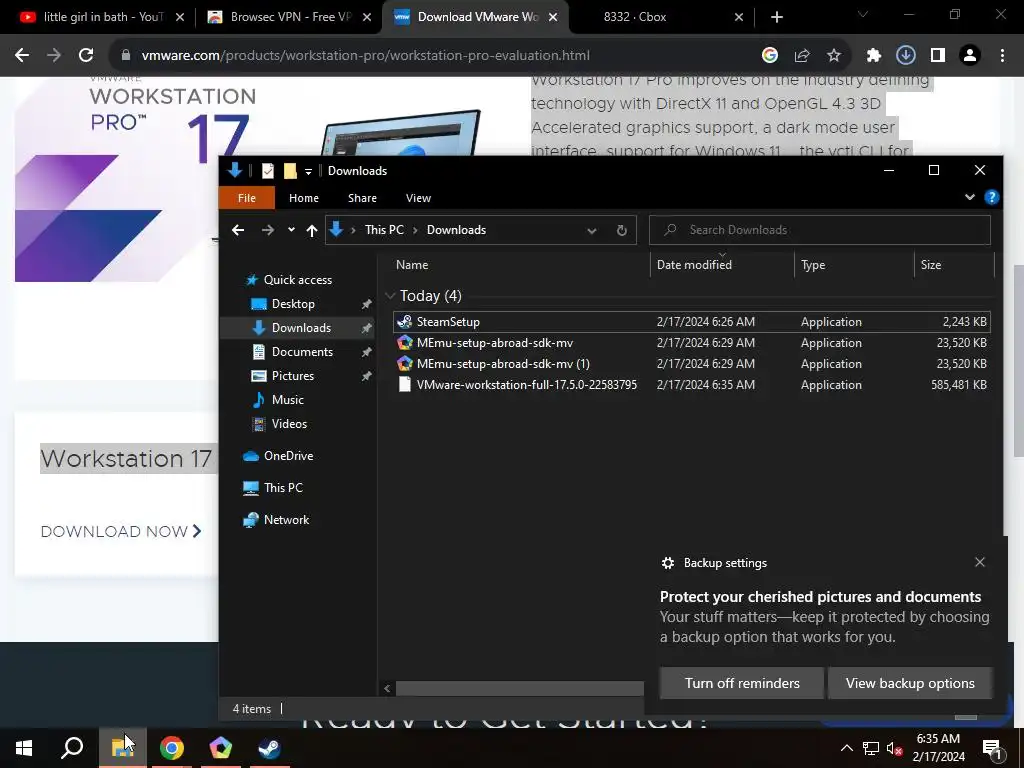Click the horizontal scrollbar in Explorer
The height and width of the screenshot is (768, 1024).
[x=519, y=688]
